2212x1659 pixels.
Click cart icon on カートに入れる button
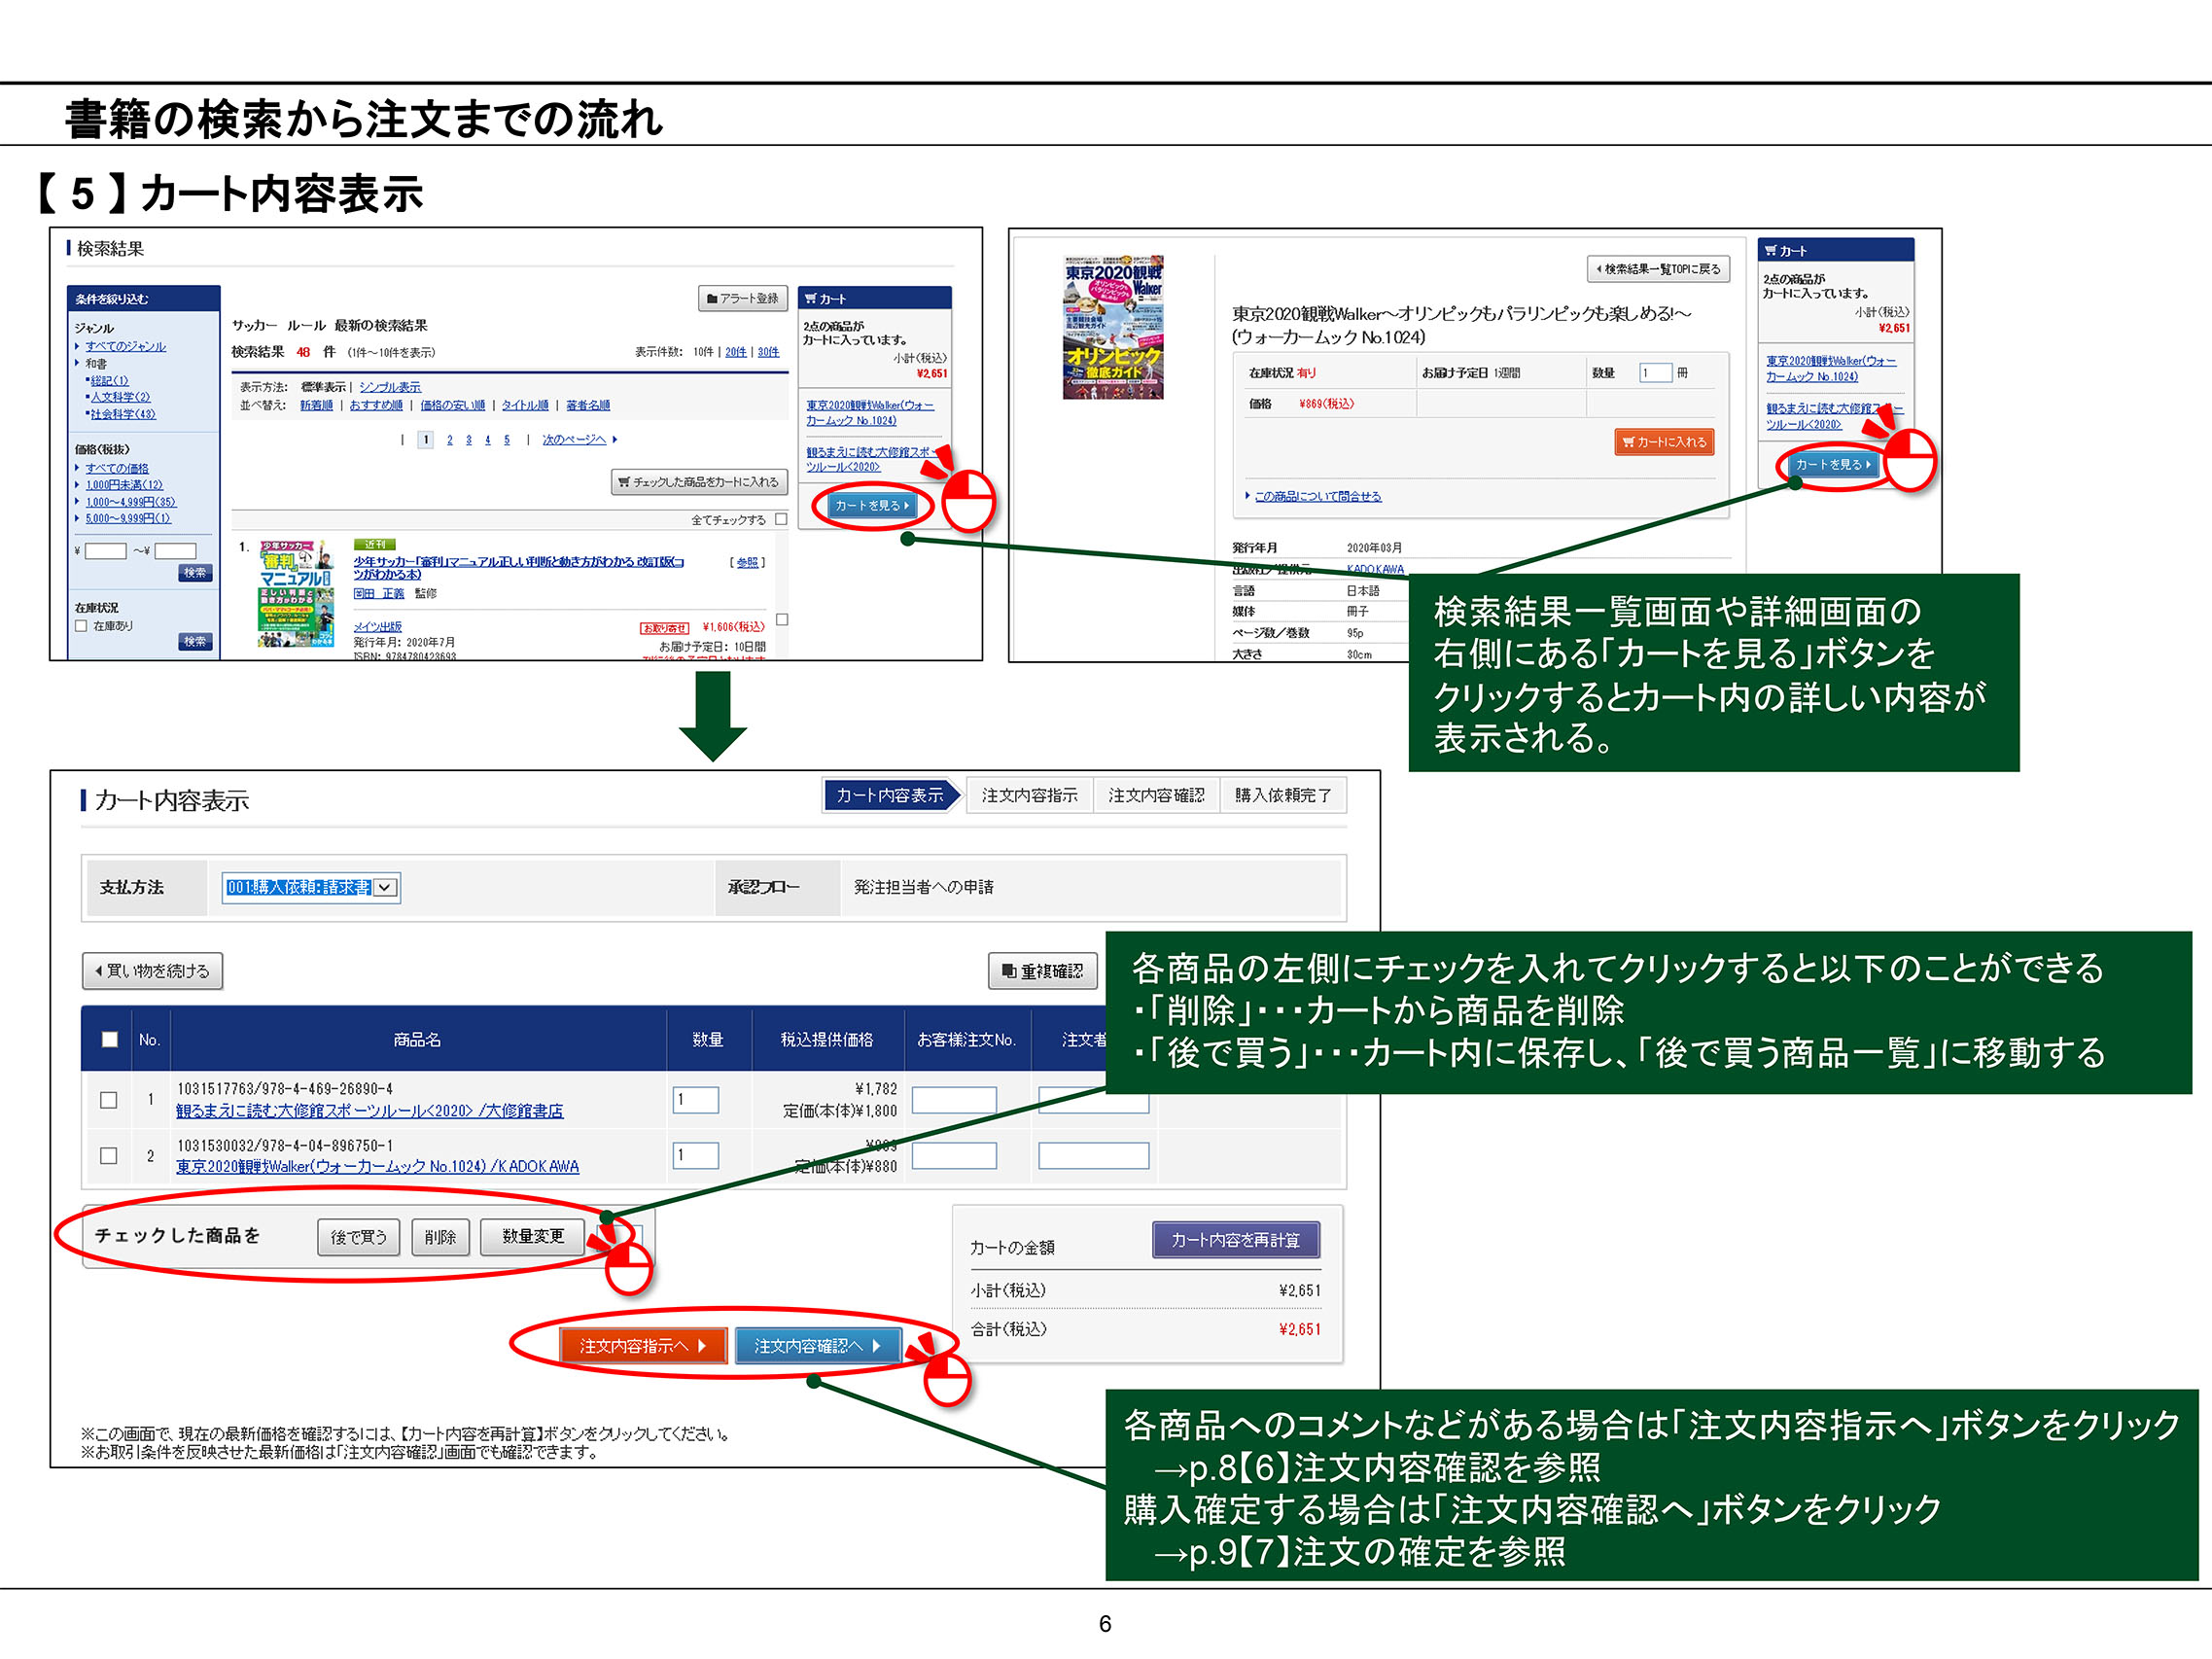click(1629, 442)
